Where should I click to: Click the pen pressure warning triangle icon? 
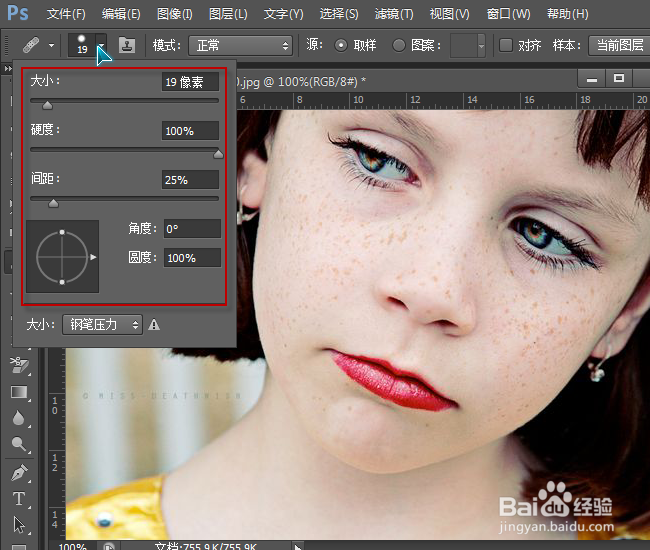point(154,324)
